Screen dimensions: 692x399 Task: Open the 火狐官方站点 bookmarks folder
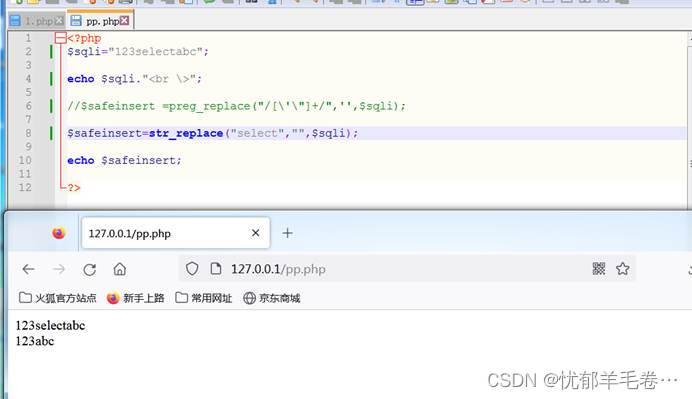point(57,298)
